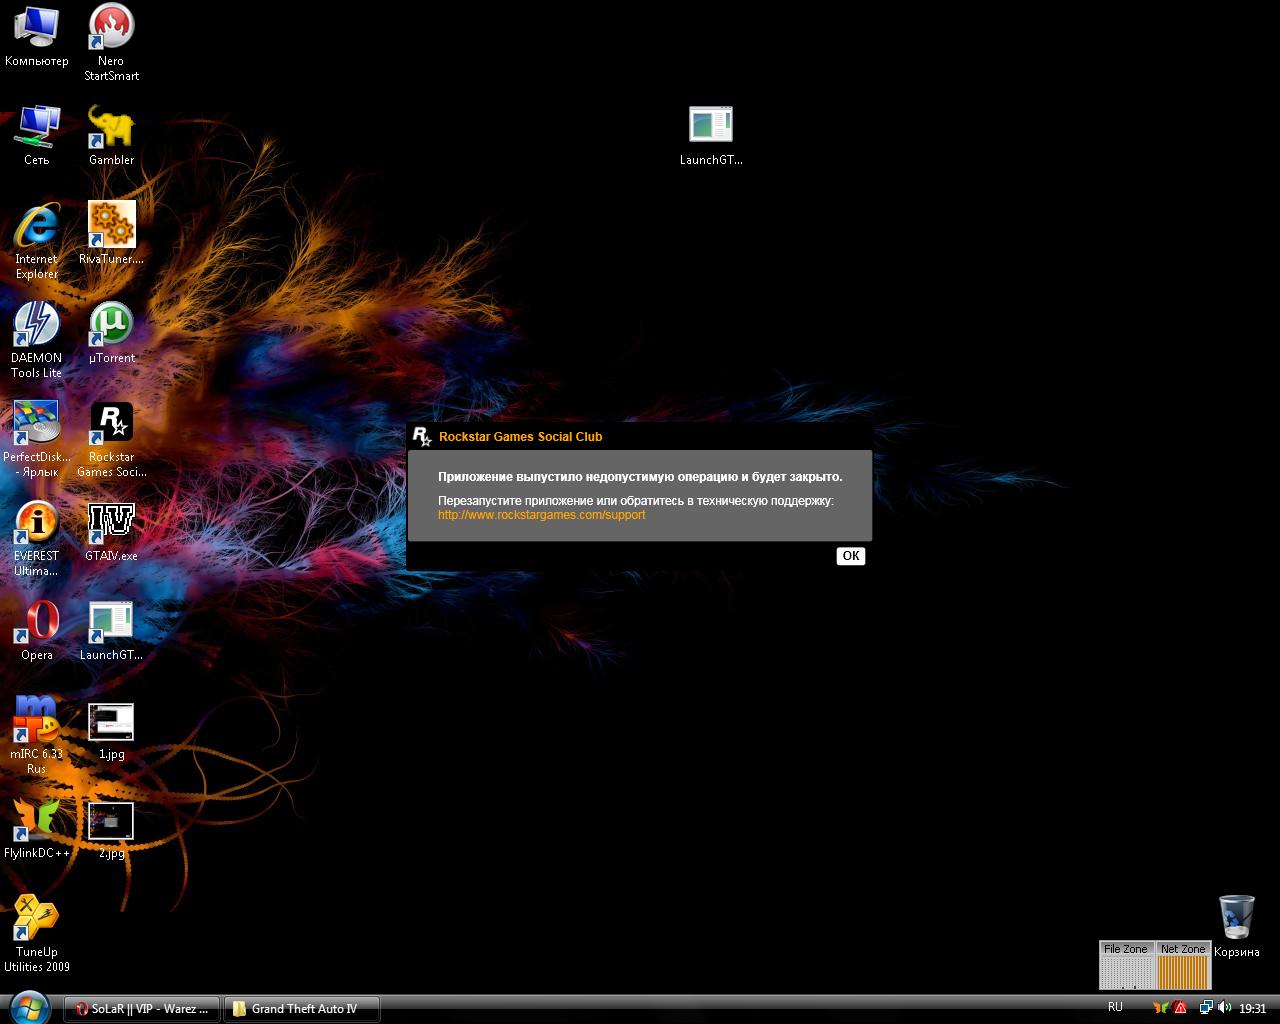Viewport: 1280px width, 1024px height.
Task: Open the Opera browser shortcut
Action: [37, 621]
